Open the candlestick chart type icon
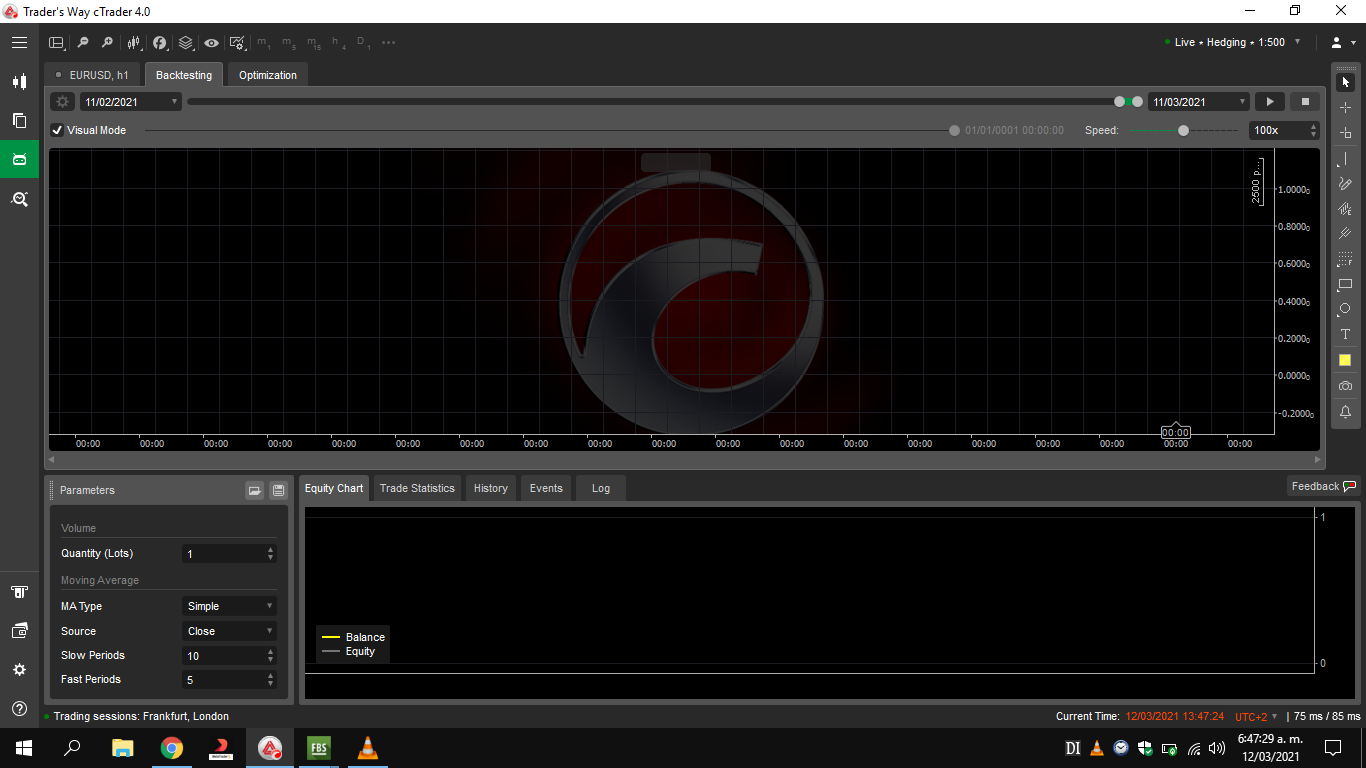Viewport: 1366px width, 768px height. point(134,43)
